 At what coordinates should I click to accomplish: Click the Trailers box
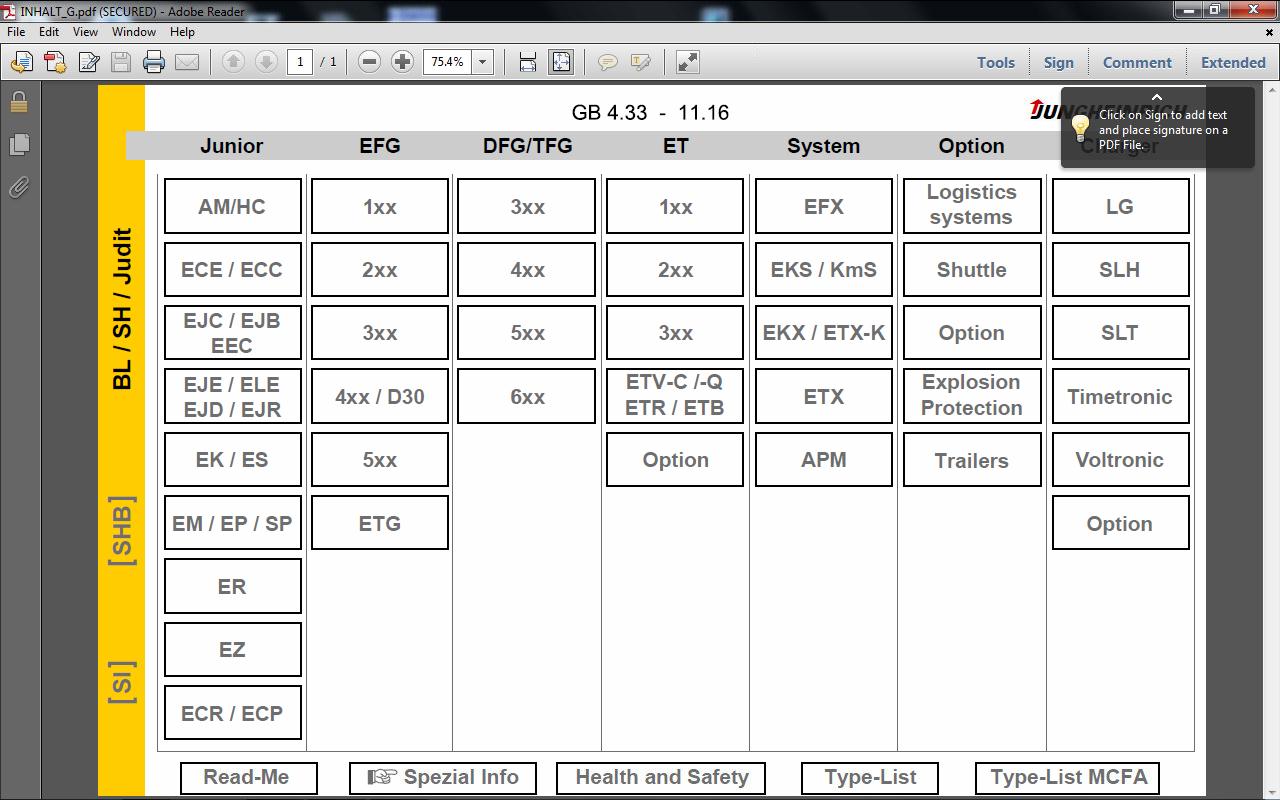[972, 461]
